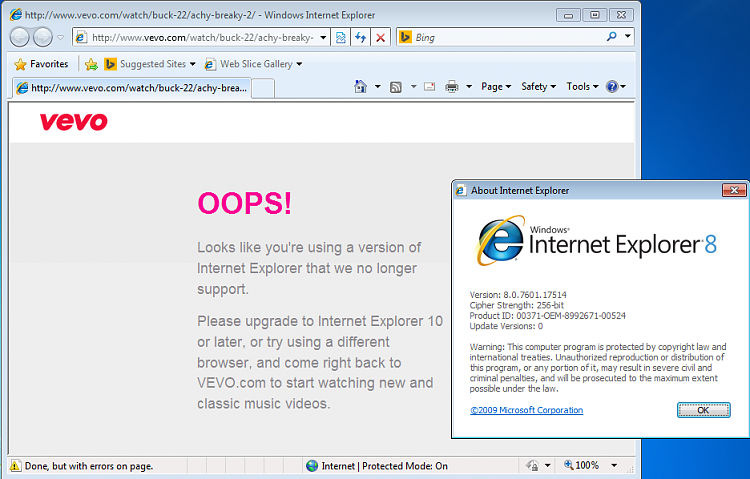750x479 pixels.
Task: Open the Page menu
Action: 496,87
